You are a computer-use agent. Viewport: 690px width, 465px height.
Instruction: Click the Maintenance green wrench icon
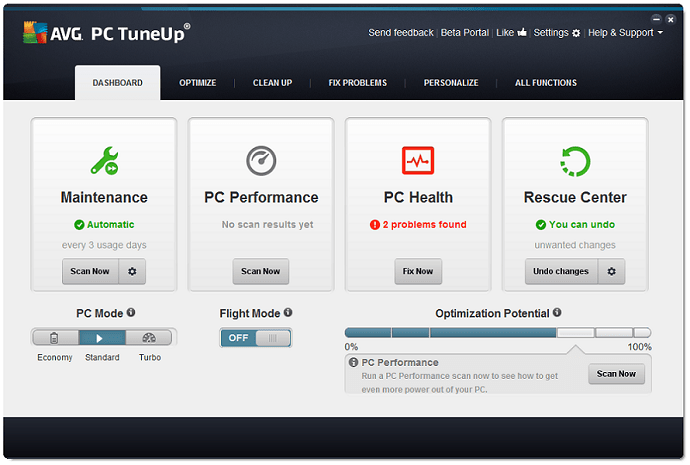click(x=105, y=161)
